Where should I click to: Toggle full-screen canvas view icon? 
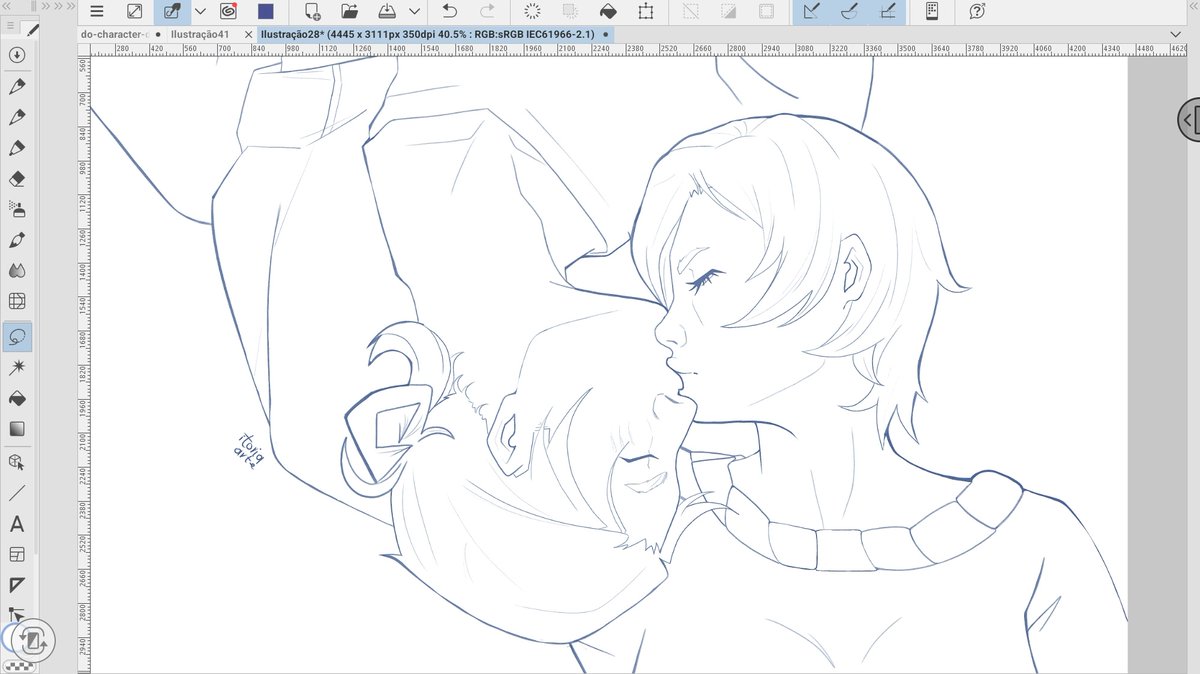point(135,11)
